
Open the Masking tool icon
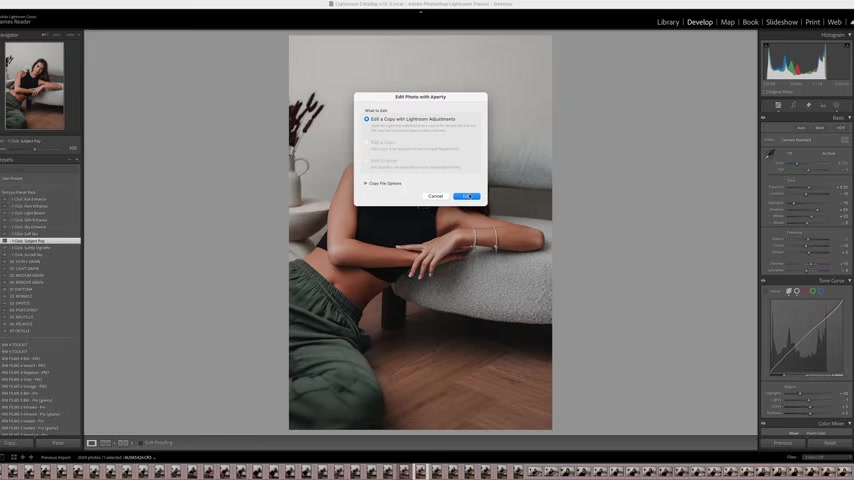tap(838, 105)
